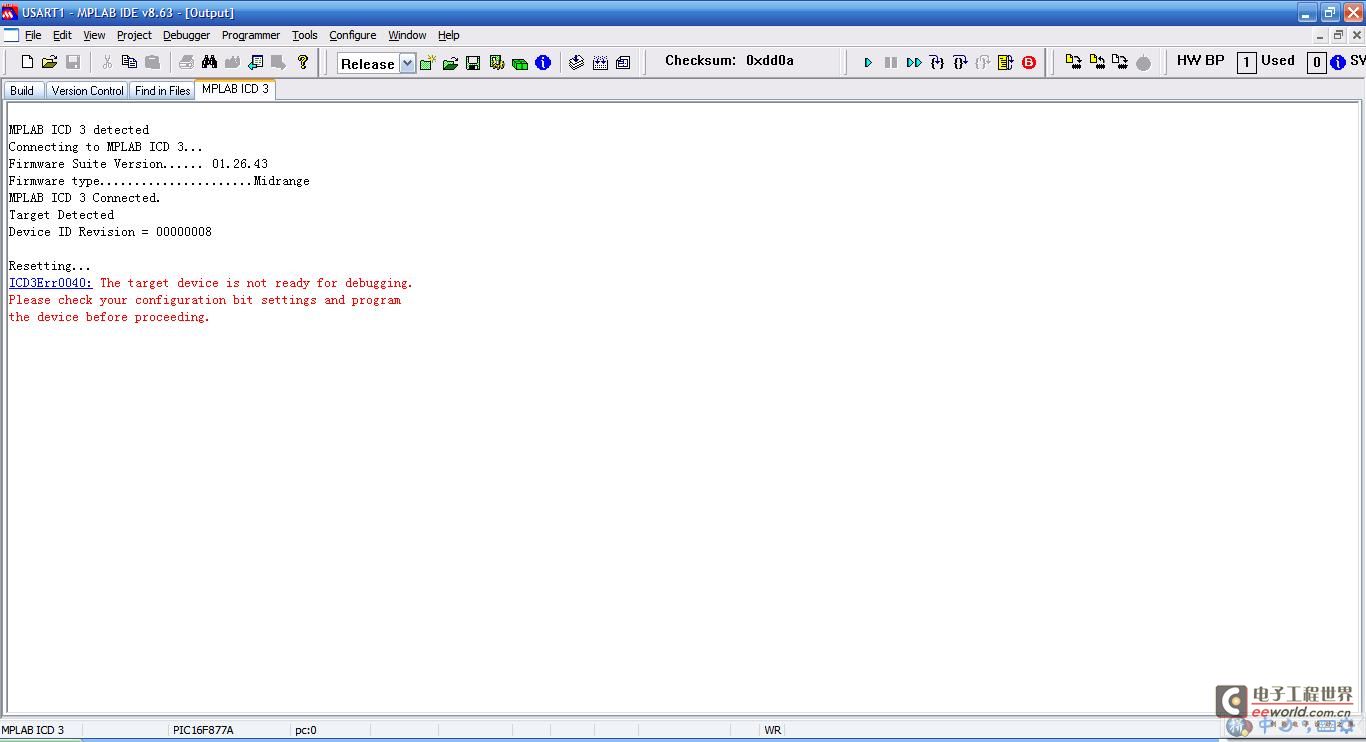
Task: Click MPLAB ICD 3 in the status bar
Action: [x=33, y=730]
